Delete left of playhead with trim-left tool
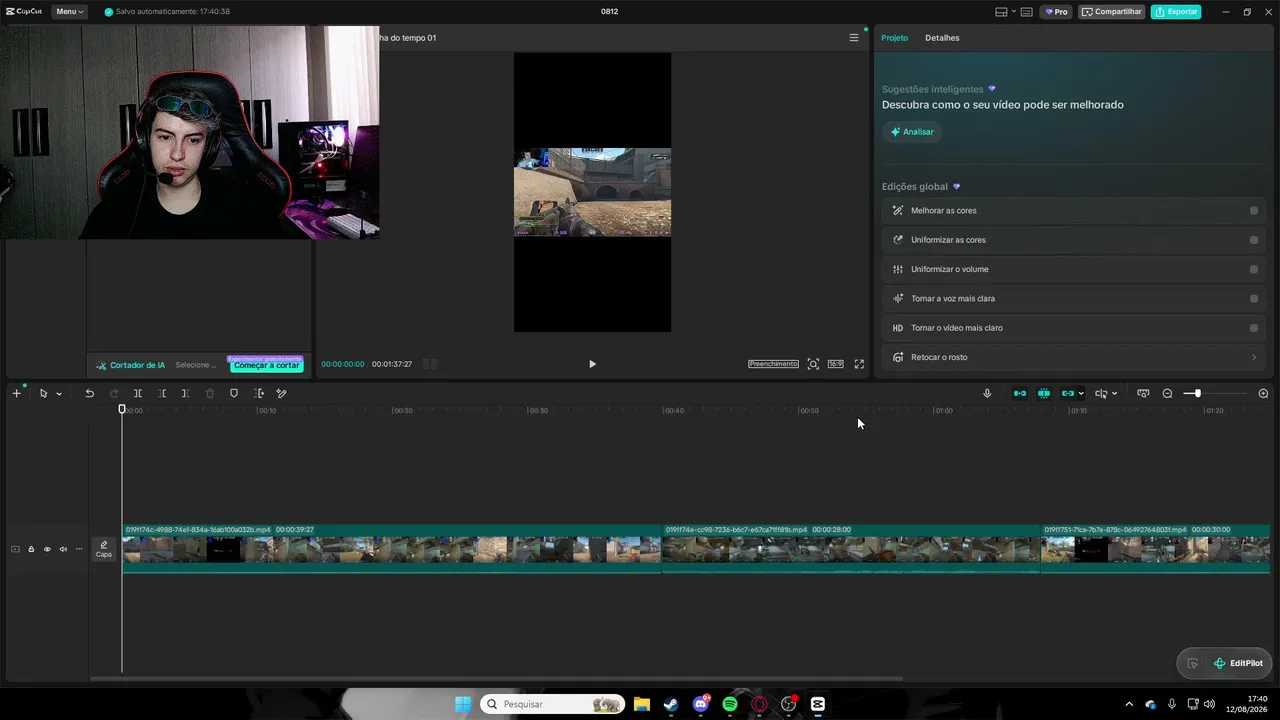 tap(162, 393)
